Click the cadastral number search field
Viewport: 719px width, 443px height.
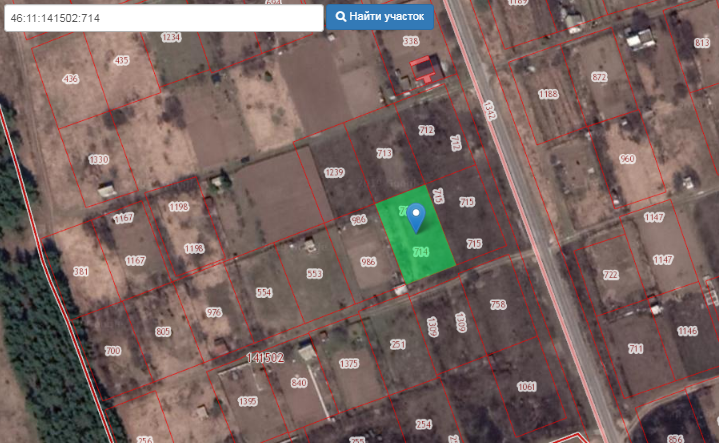click(162, 18)
